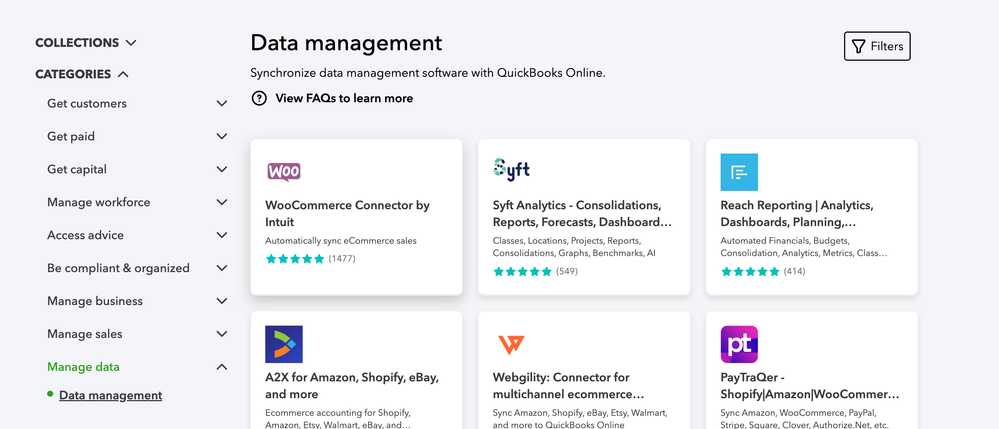Open WooCommerce Connector by Intuit title
Image resolution: width=999 pixels, height=429 pixels.
point(347,213)
